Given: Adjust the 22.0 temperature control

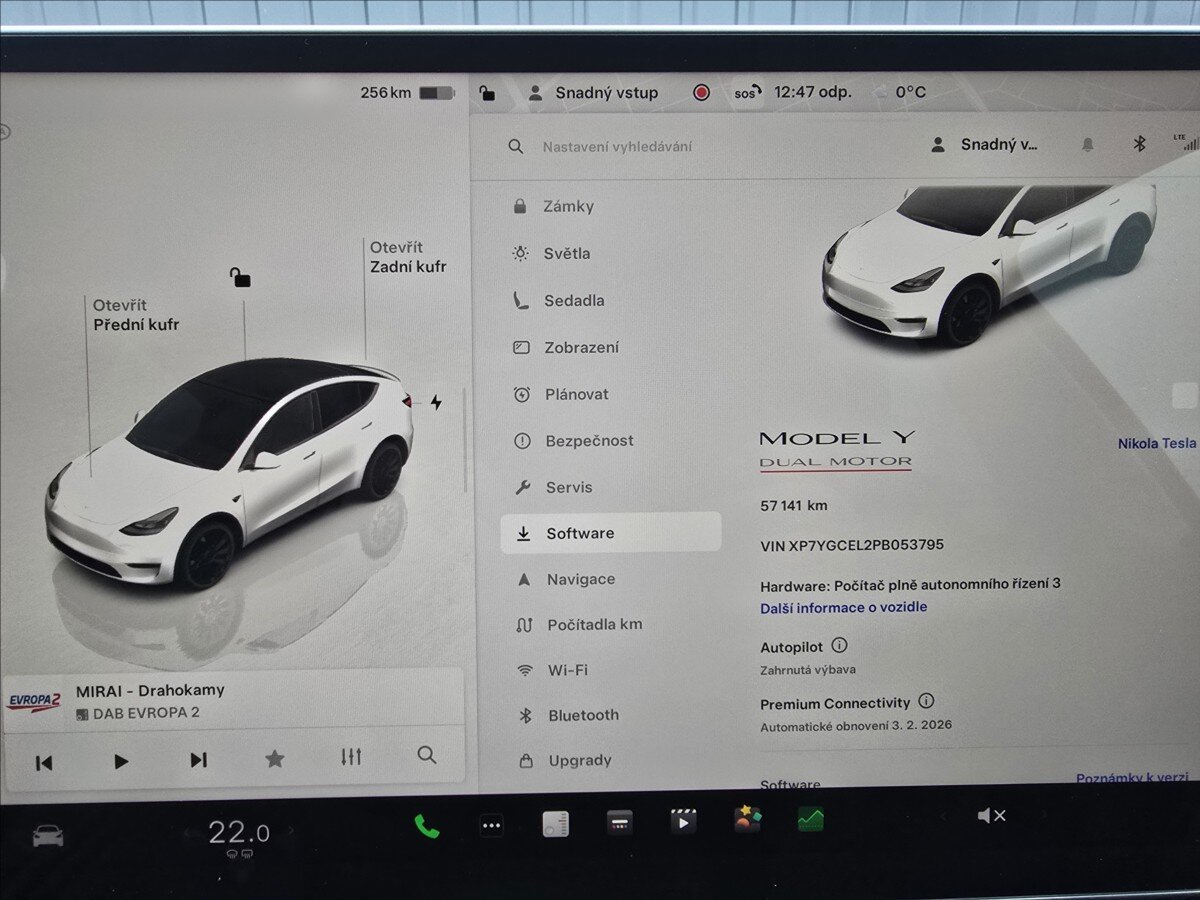Looking at the screenshot, I should pos(238,831).
